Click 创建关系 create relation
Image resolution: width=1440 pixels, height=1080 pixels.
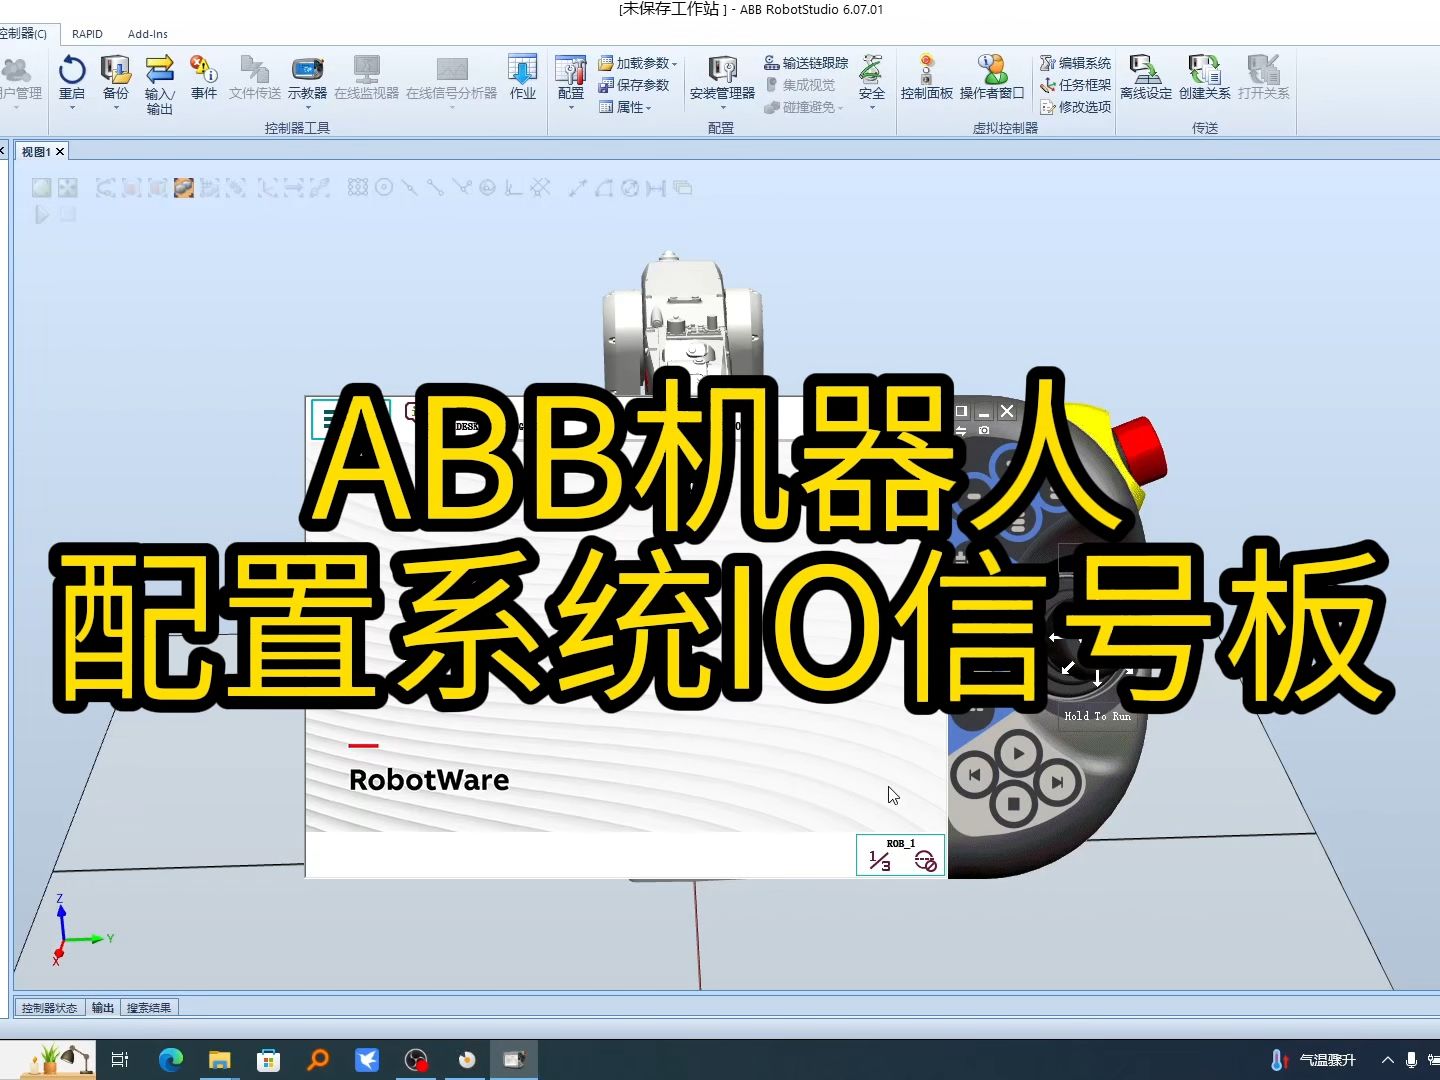1205,79
